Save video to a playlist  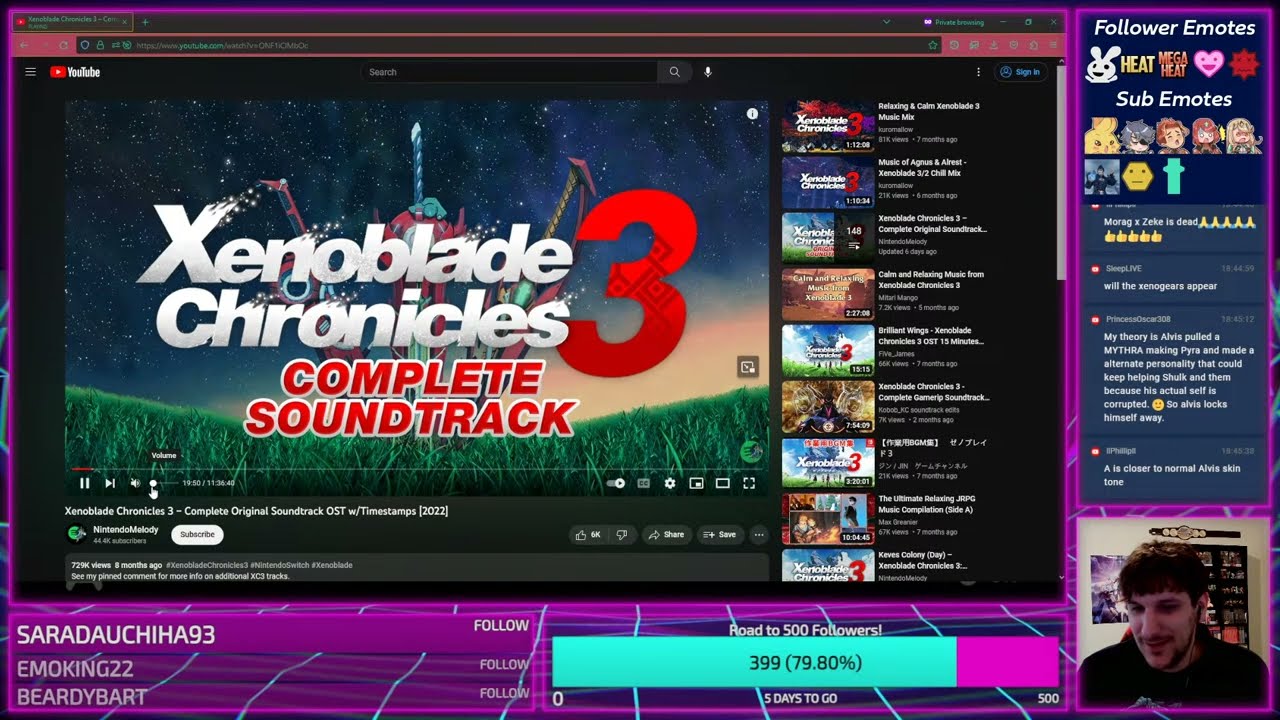click(x=719, y=535)
